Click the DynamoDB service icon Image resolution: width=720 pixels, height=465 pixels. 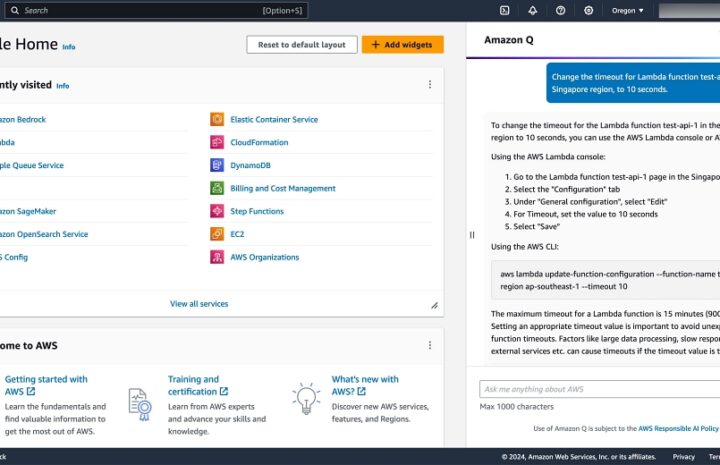point(217,165)
